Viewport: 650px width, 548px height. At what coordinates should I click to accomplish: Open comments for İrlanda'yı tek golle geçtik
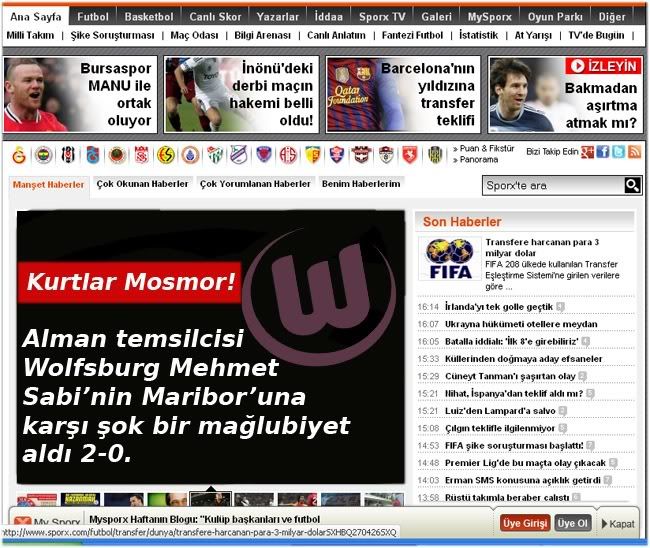tap(560, 307)
